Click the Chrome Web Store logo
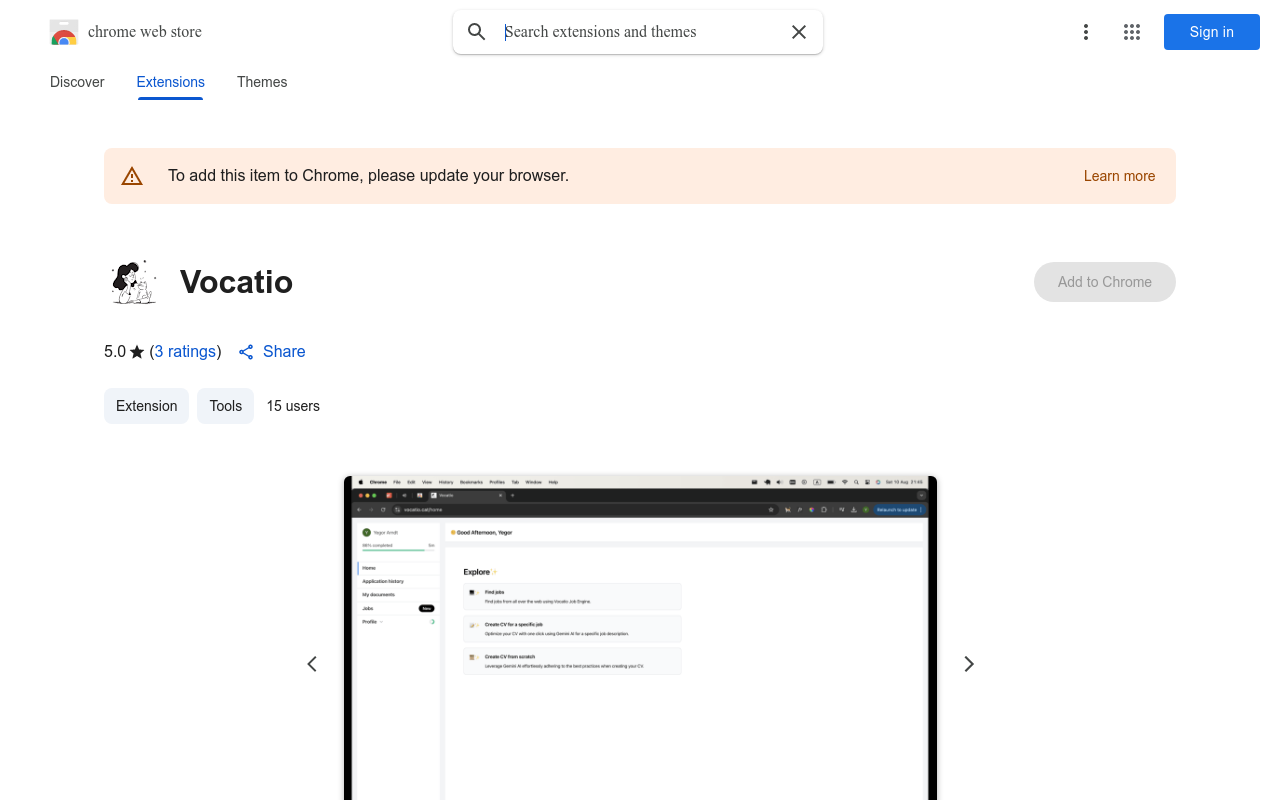This screenshot has width=1280, height=800. tap(64, 32)
